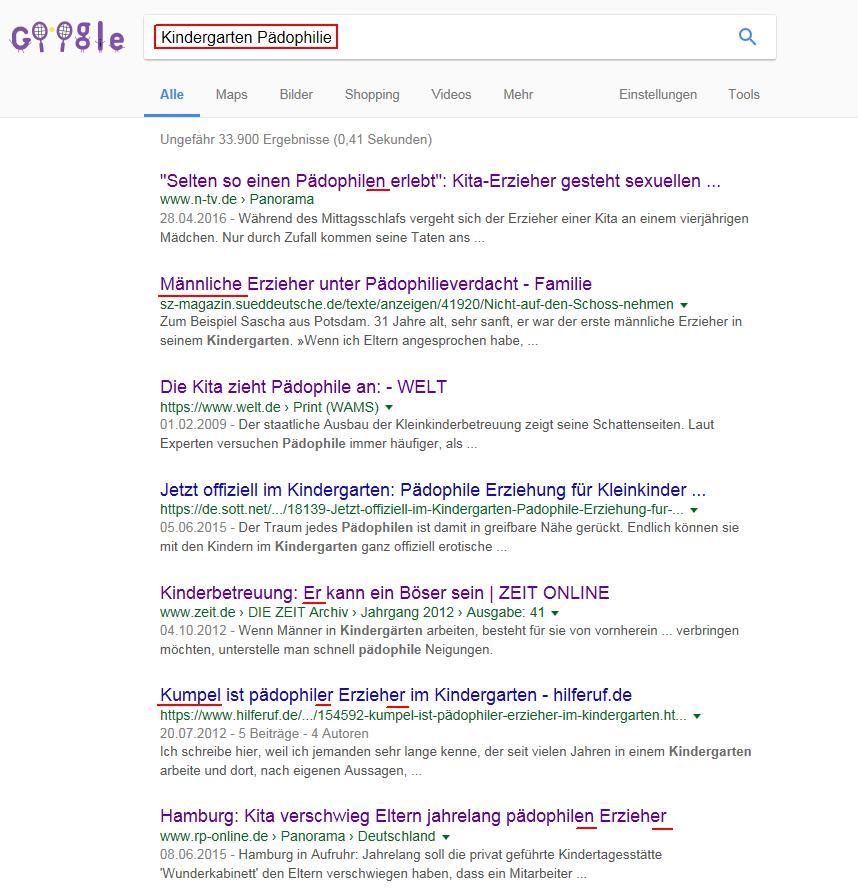Open the 'Jetzt offiziell im Kindergarten' result
This screenshot has width=858, height=894.
433,490
